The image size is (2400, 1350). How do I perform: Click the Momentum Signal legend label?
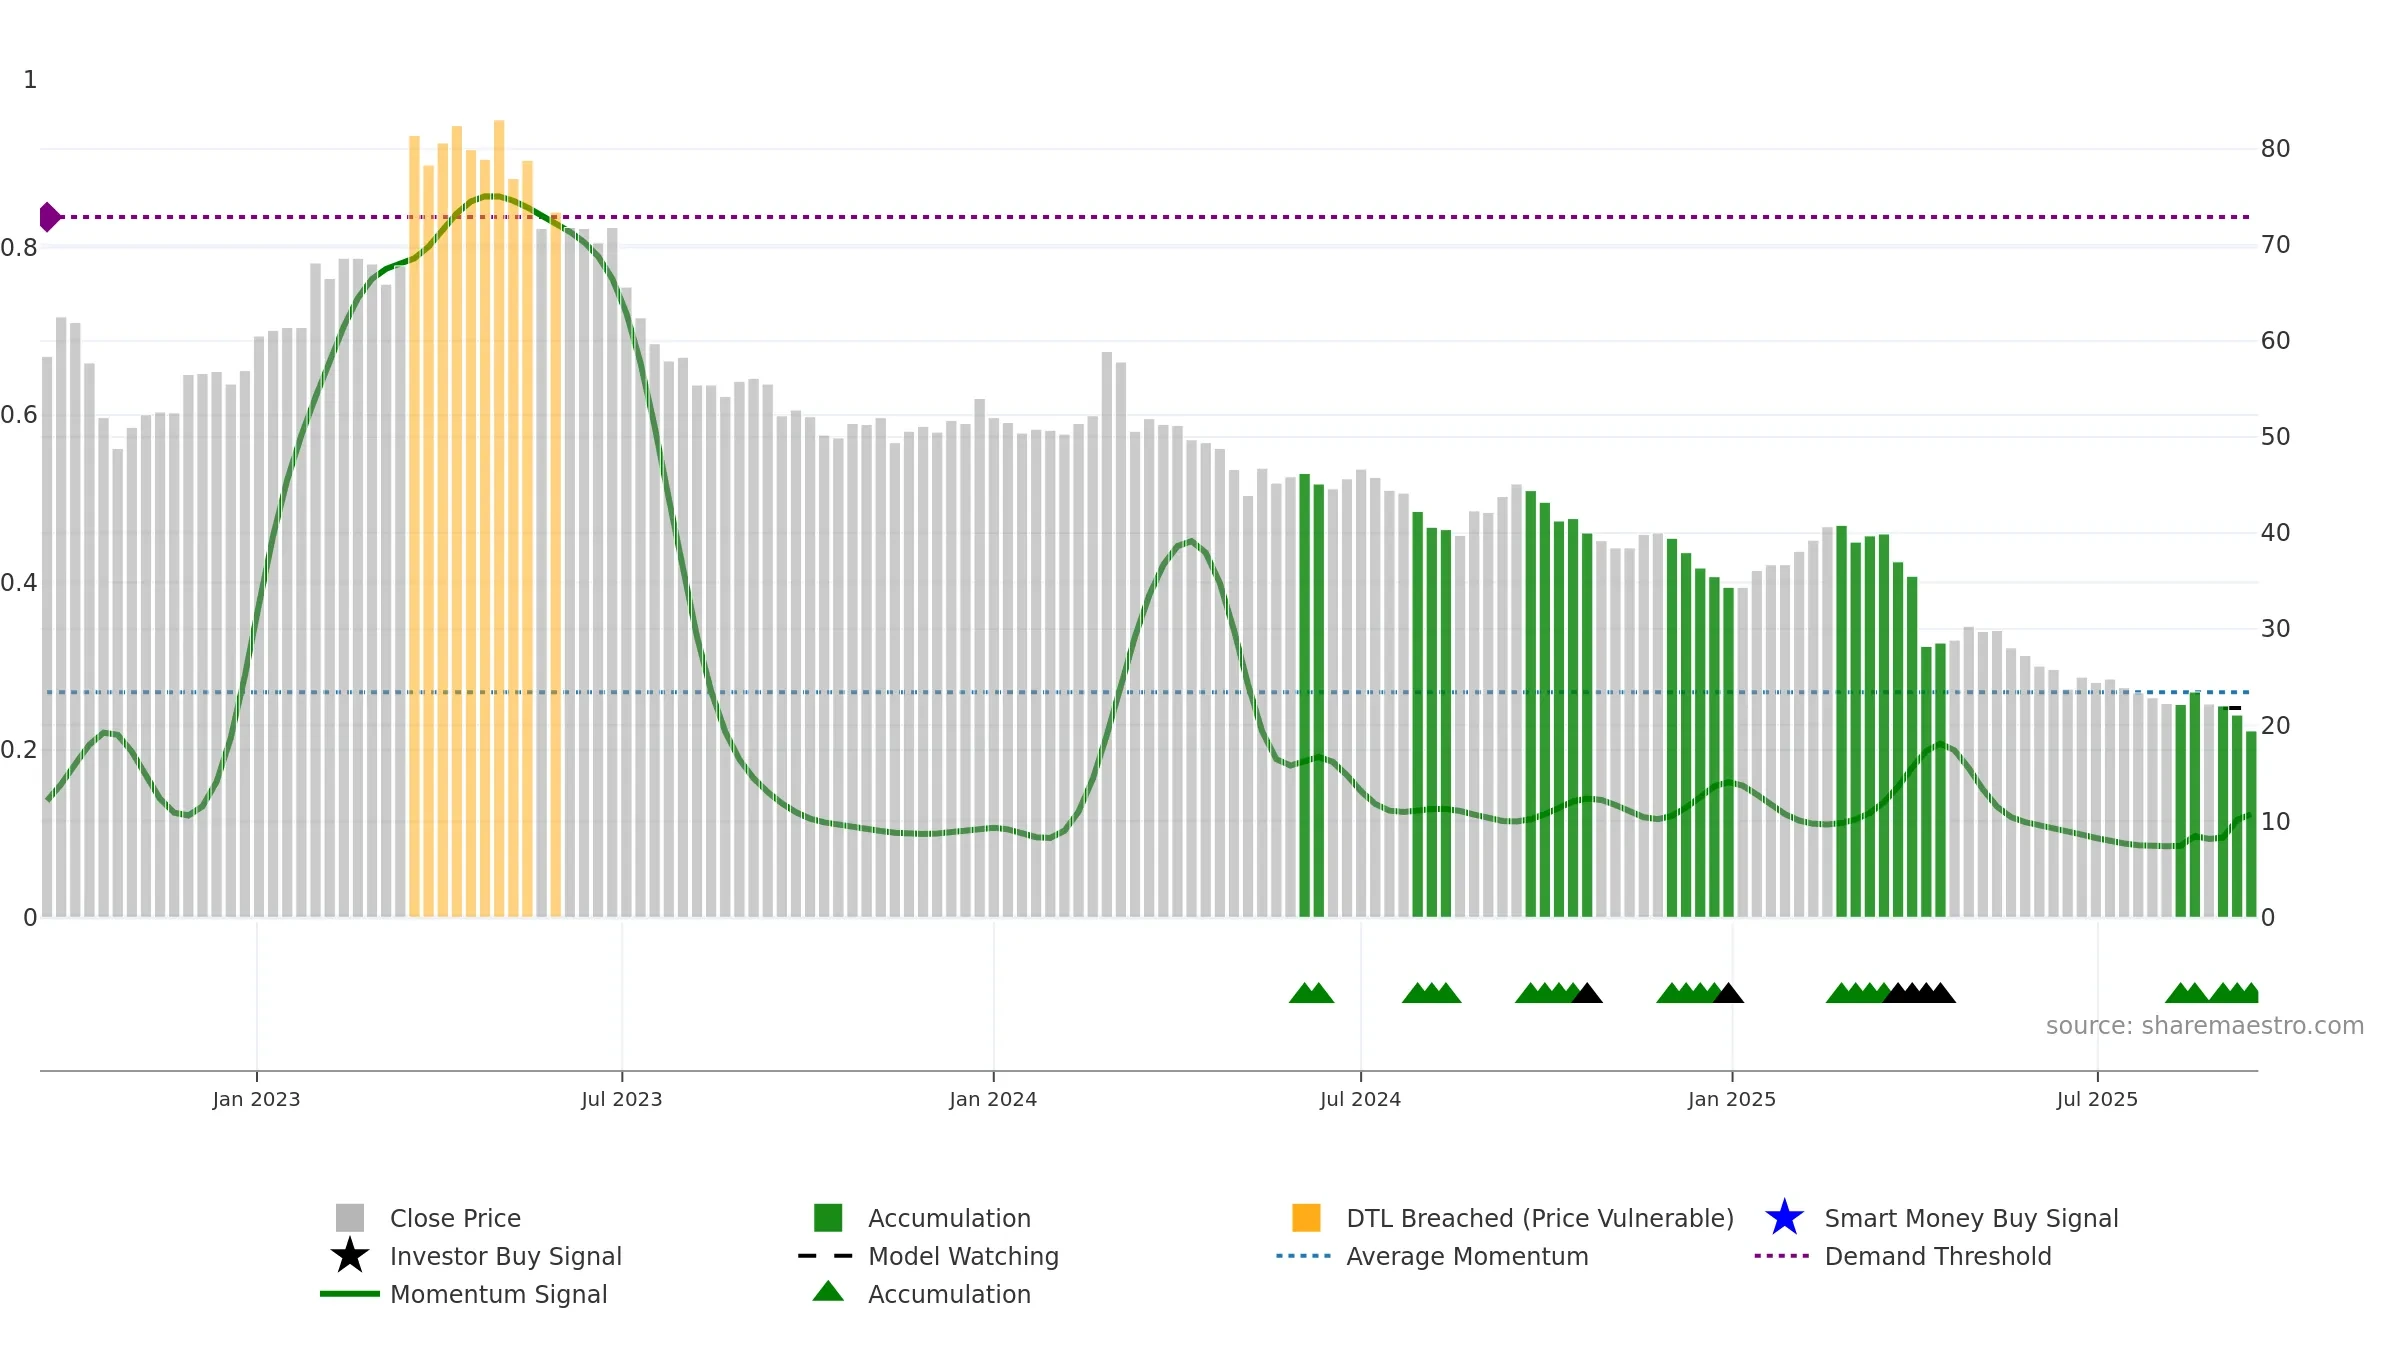498,1294
